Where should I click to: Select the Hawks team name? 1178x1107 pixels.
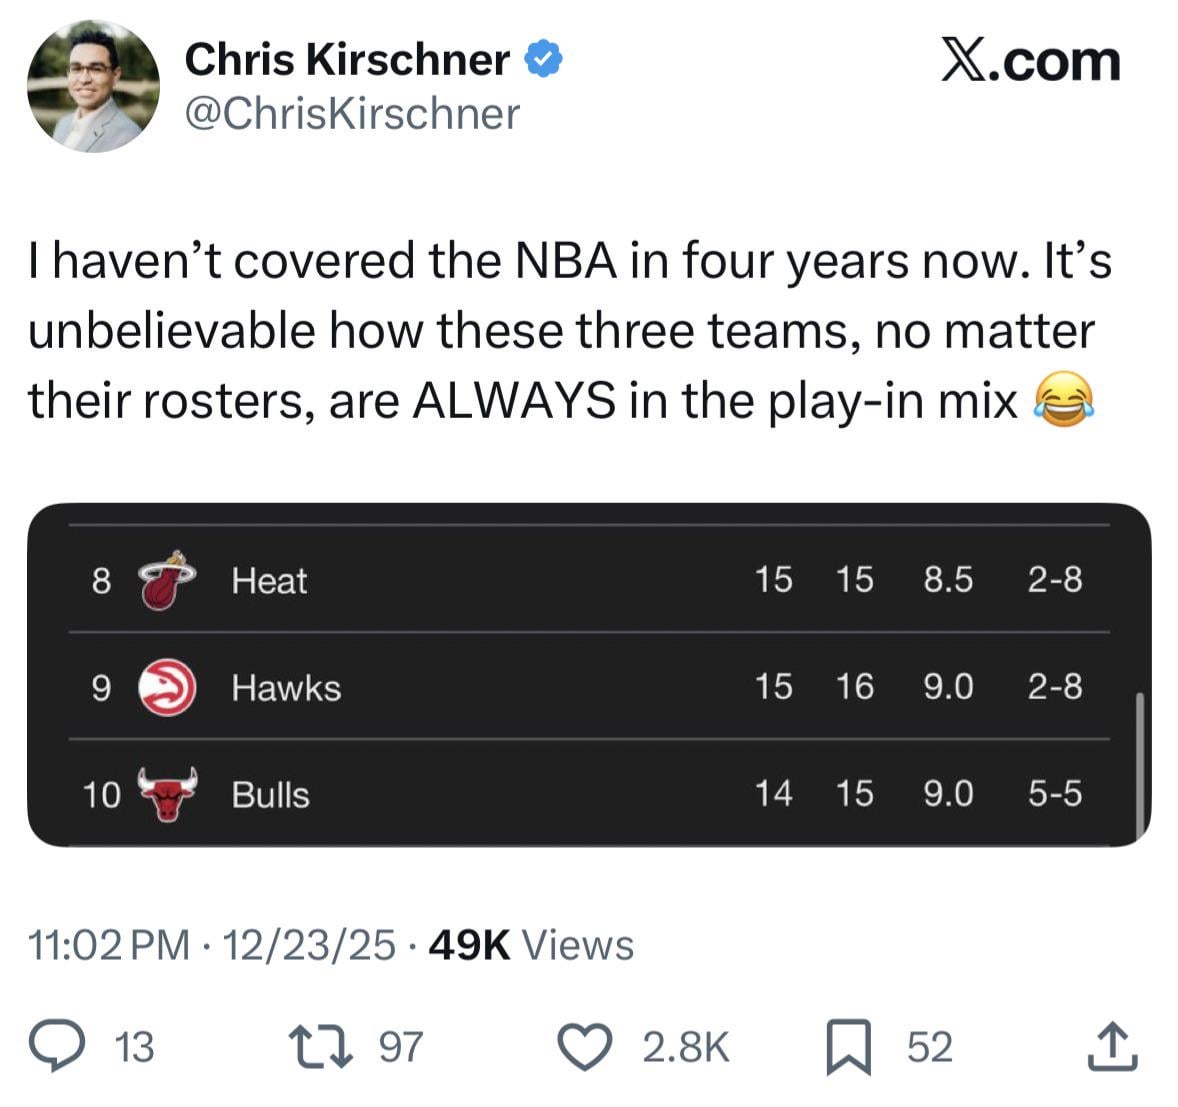[286, 688]
